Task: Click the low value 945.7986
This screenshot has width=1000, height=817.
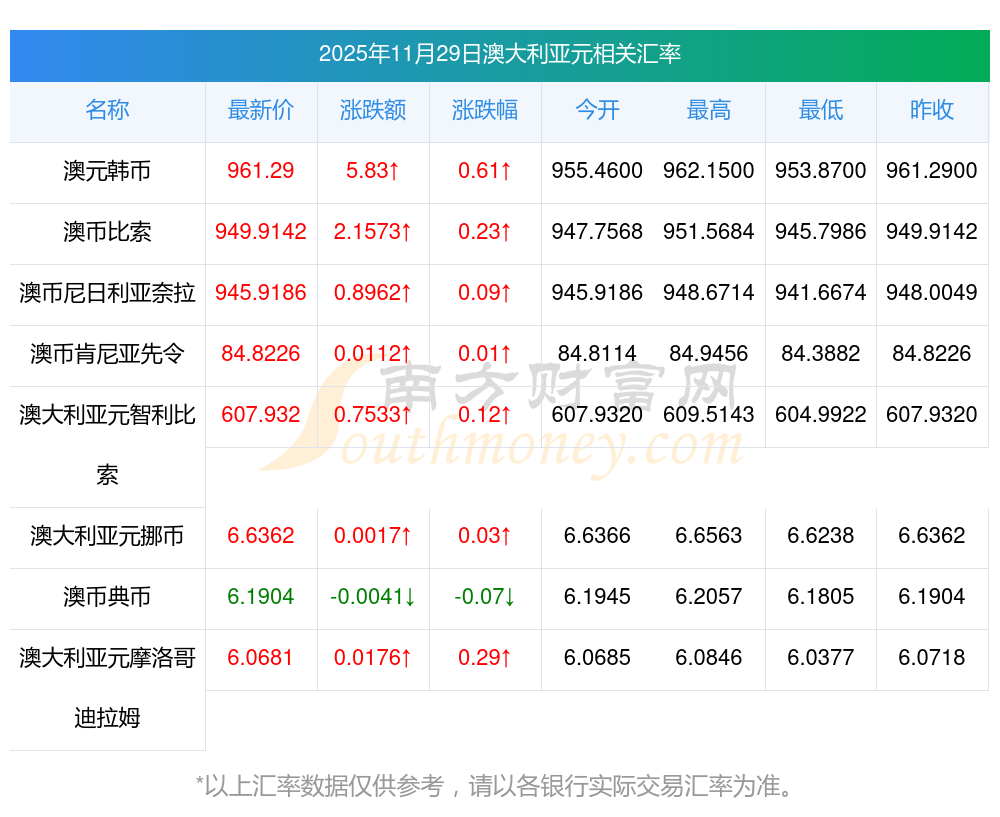Action: tap(821, 232)
